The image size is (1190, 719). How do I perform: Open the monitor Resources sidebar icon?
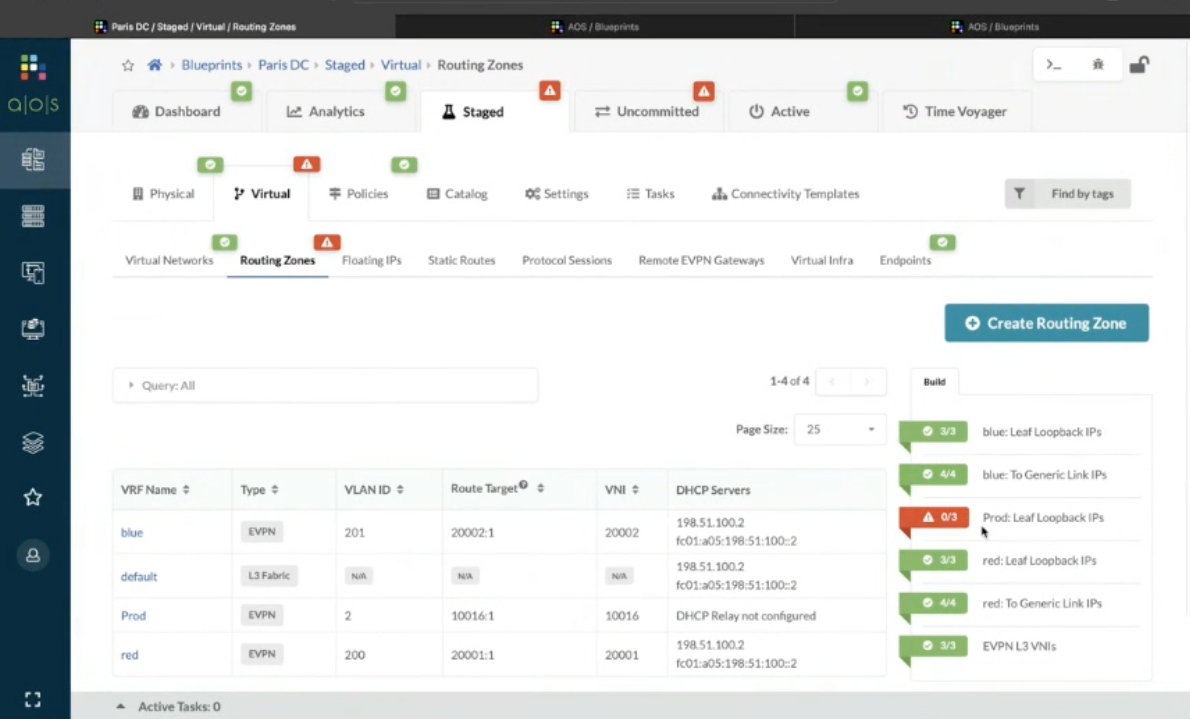[x=33, y=329]
